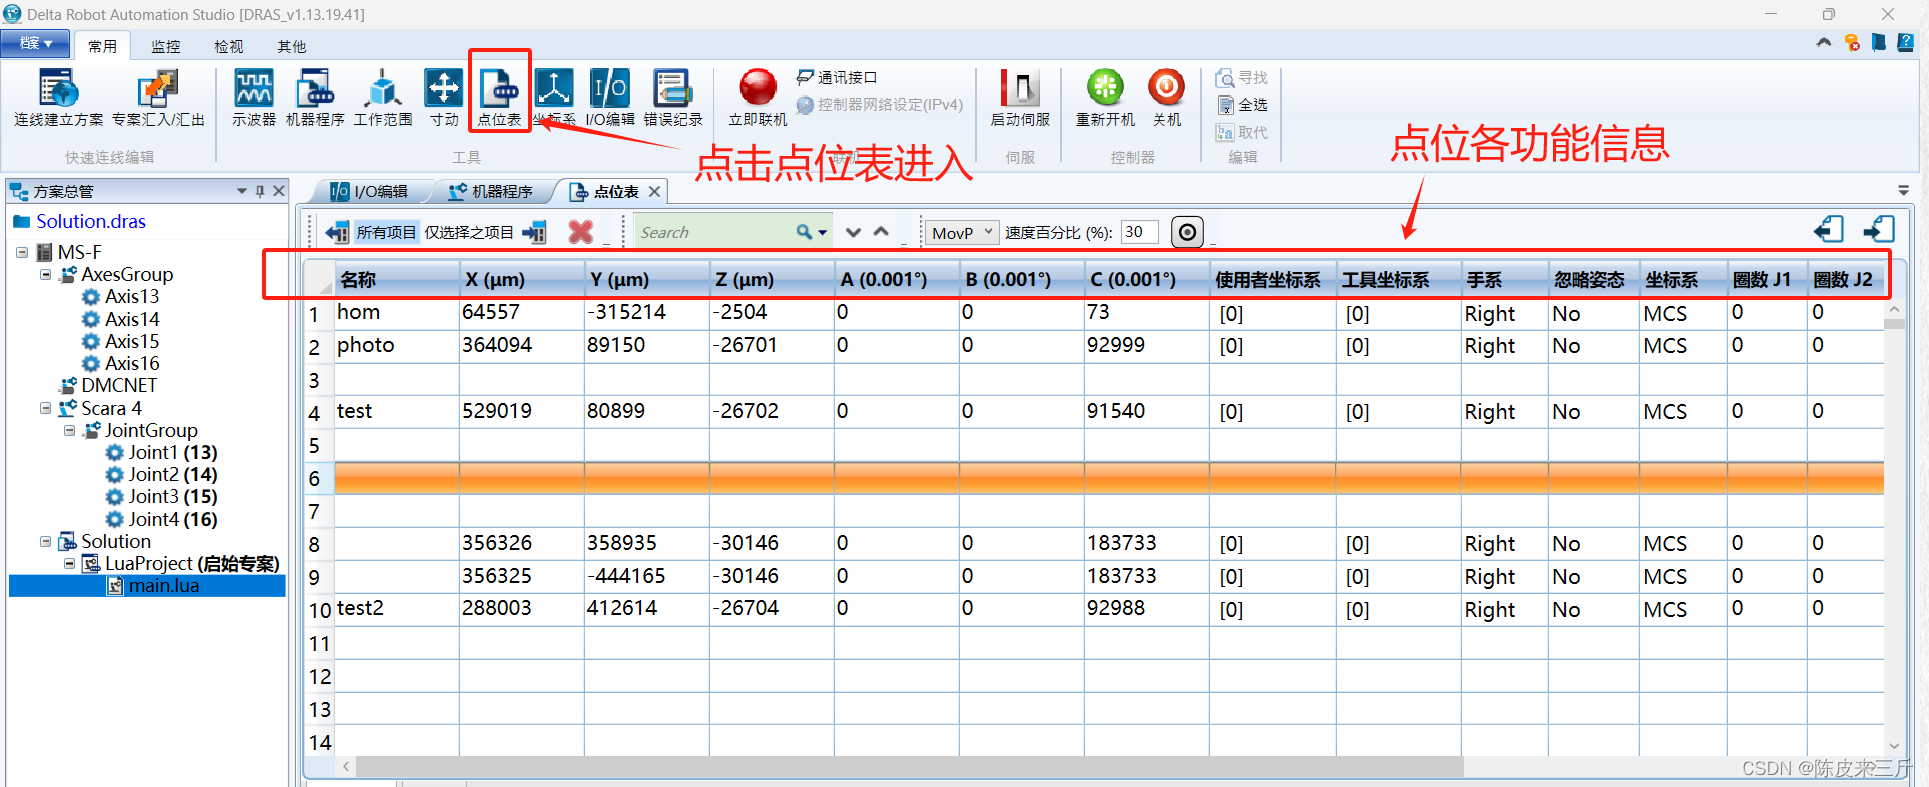The image size is (1929, 787).
Task: Open the 连线建立方案 wizard icon
Action: tap(58, 98)
